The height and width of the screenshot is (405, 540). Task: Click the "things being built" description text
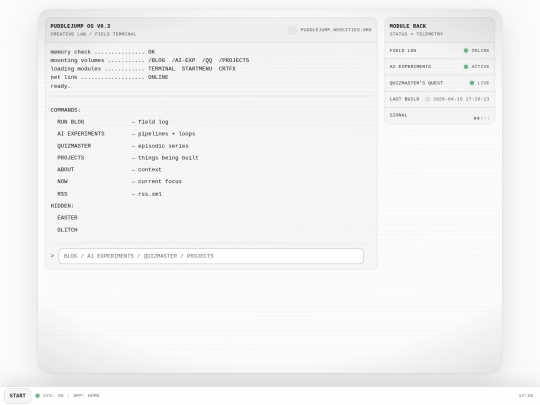(x=168, y=158)
